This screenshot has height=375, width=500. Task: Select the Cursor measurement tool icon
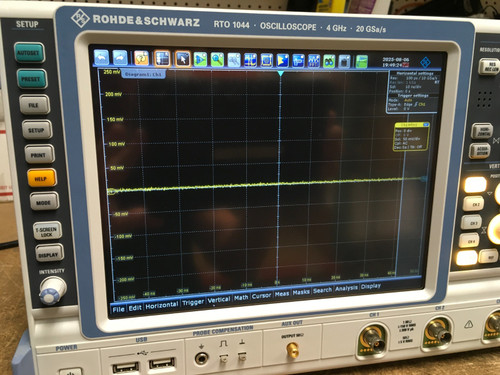[250, 60]
